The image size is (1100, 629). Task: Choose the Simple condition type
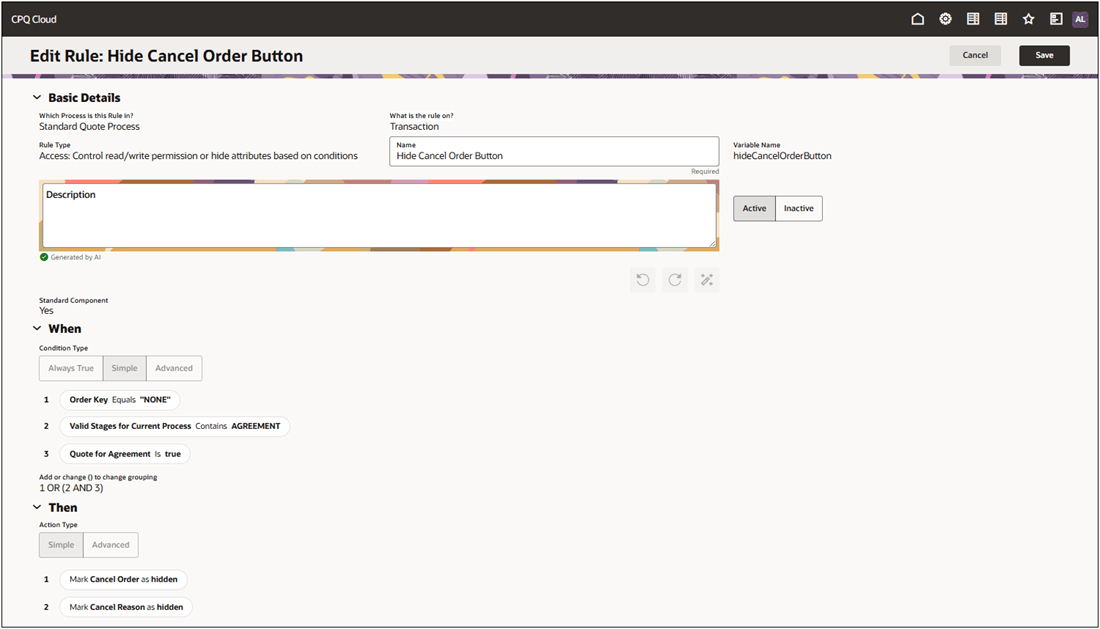tap(124, 368)
